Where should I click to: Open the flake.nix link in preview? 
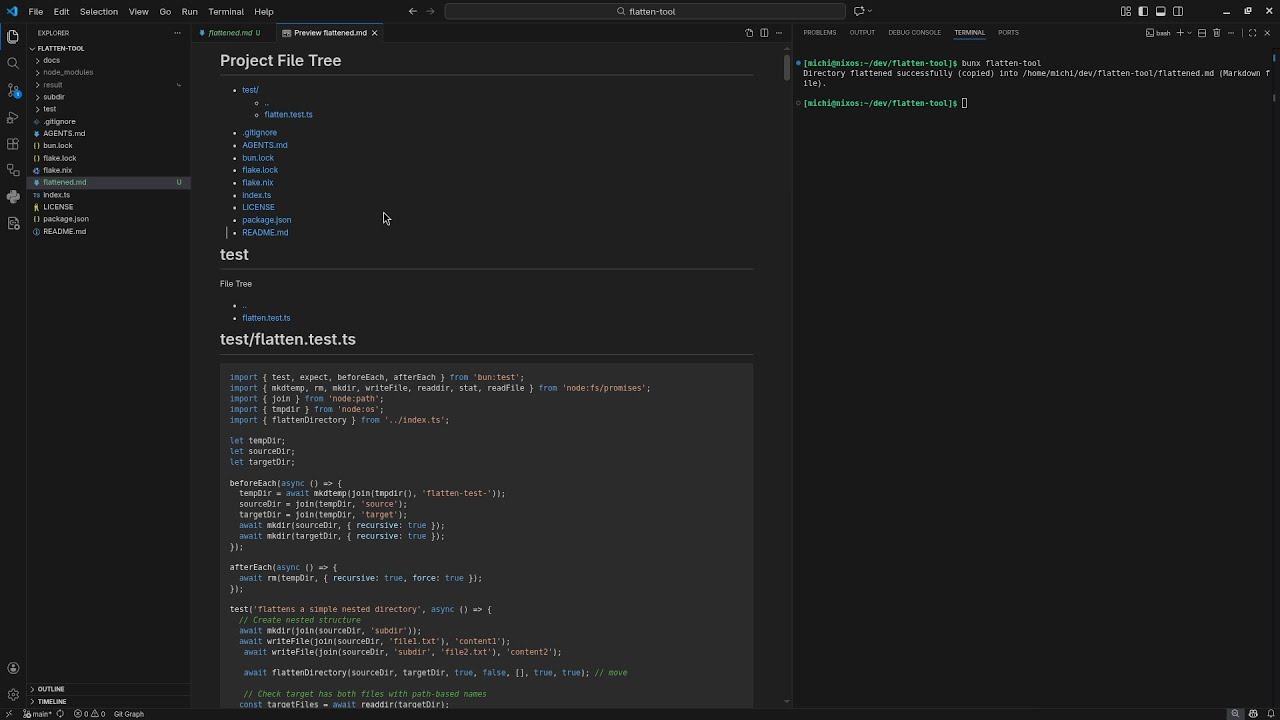pos(257,182)
